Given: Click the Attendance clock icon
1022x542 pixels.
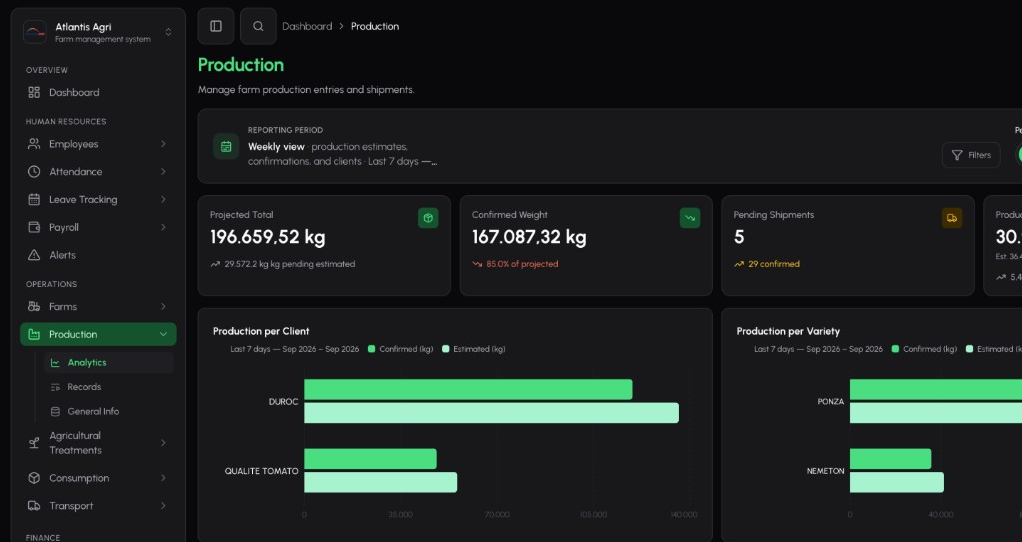Looking at the screenshot, I should pos(34,171).
